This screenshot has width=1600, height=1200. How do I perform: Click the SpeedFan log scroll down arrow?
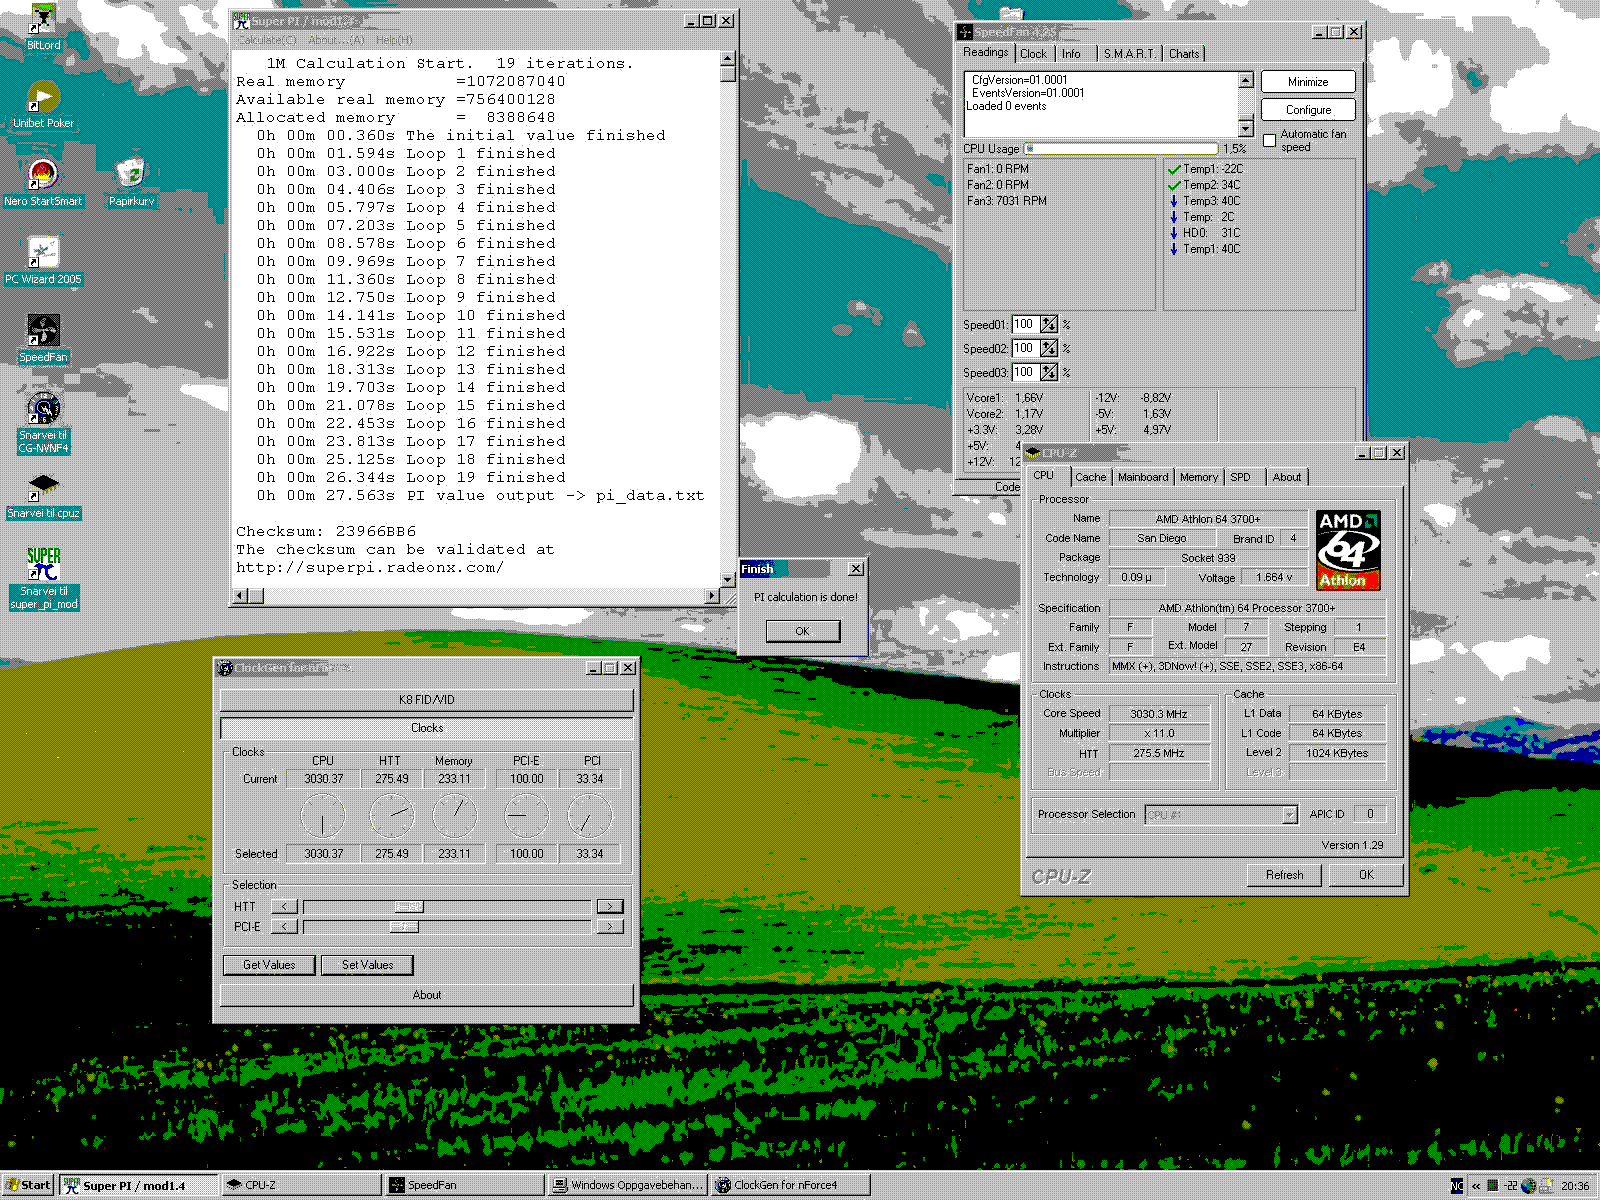[1246, 128]
